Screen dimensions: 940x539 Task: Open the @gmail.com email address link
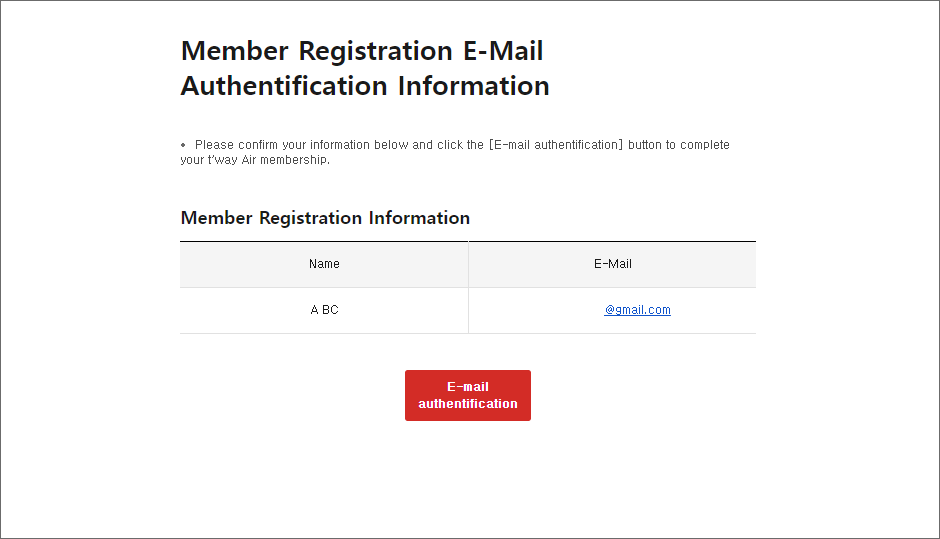point(637,310)
